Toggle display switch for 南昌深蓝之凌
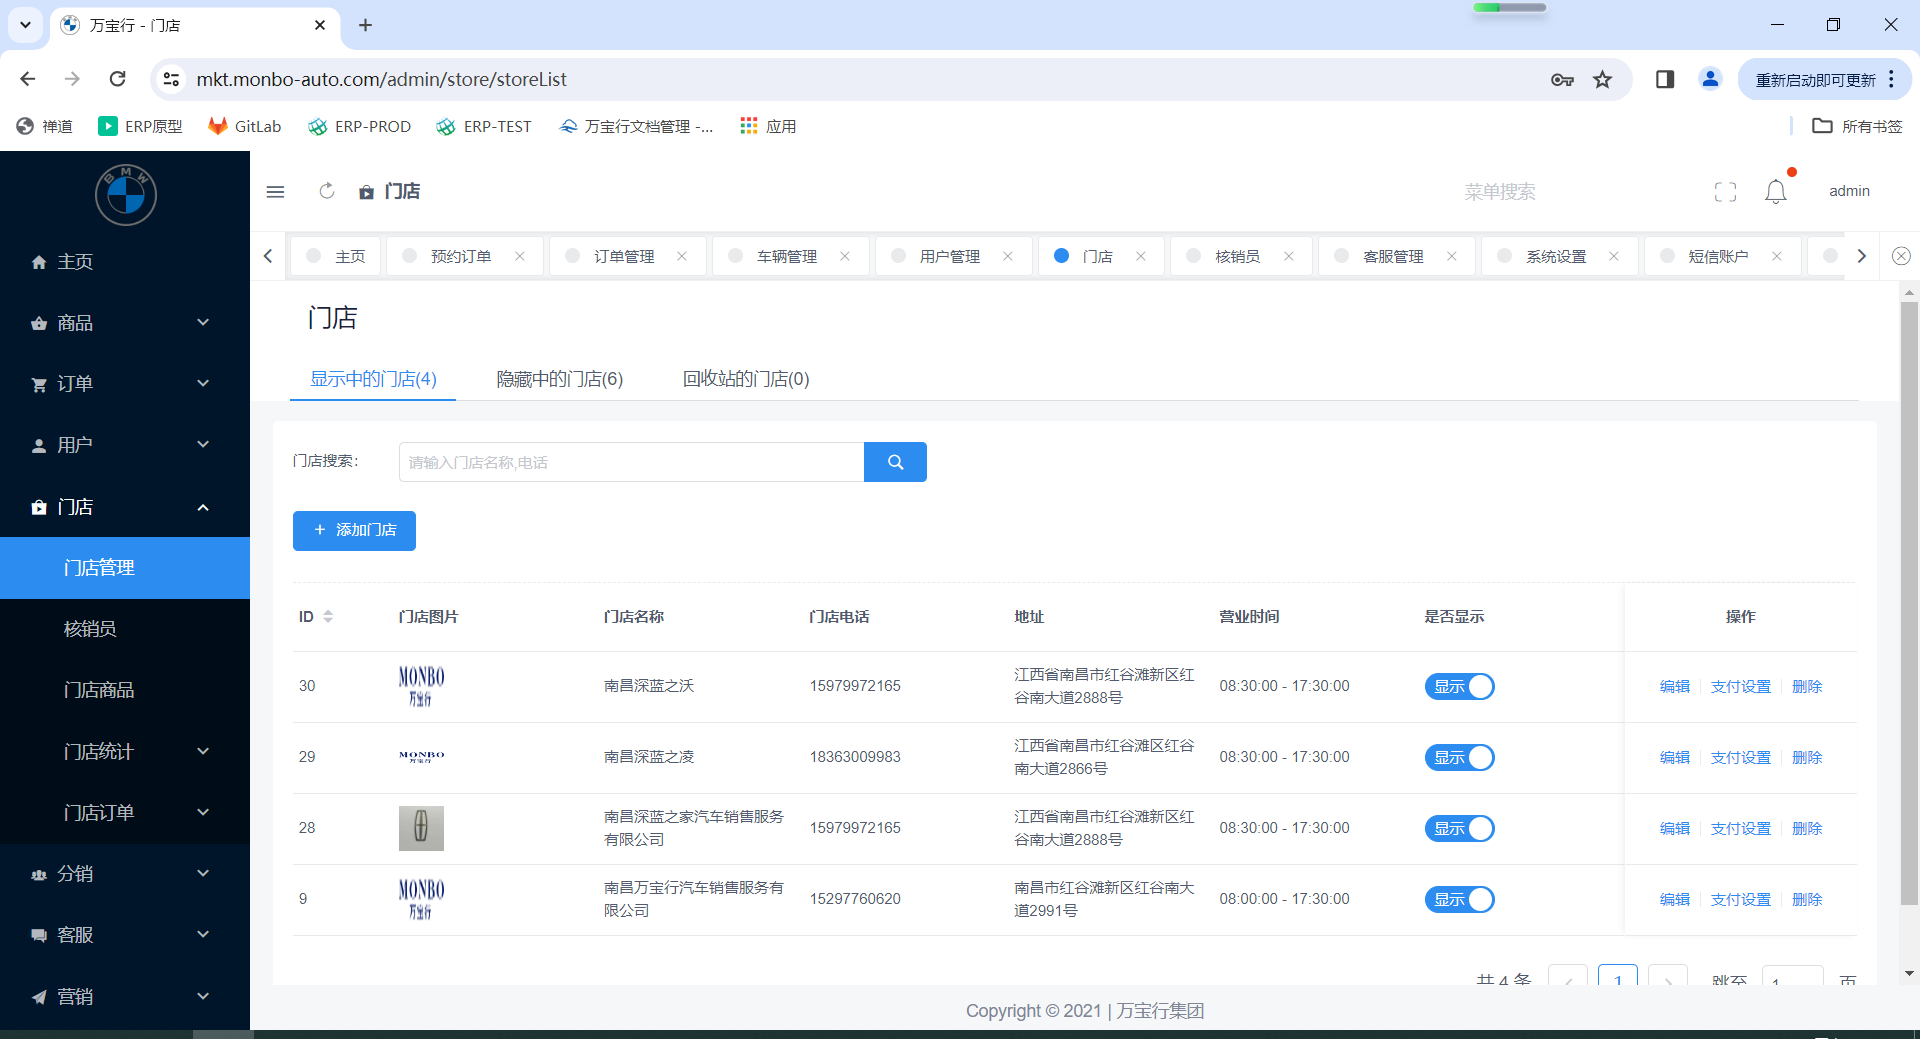Viewport: 1920px width, 1039px height. coord(1459,758)
